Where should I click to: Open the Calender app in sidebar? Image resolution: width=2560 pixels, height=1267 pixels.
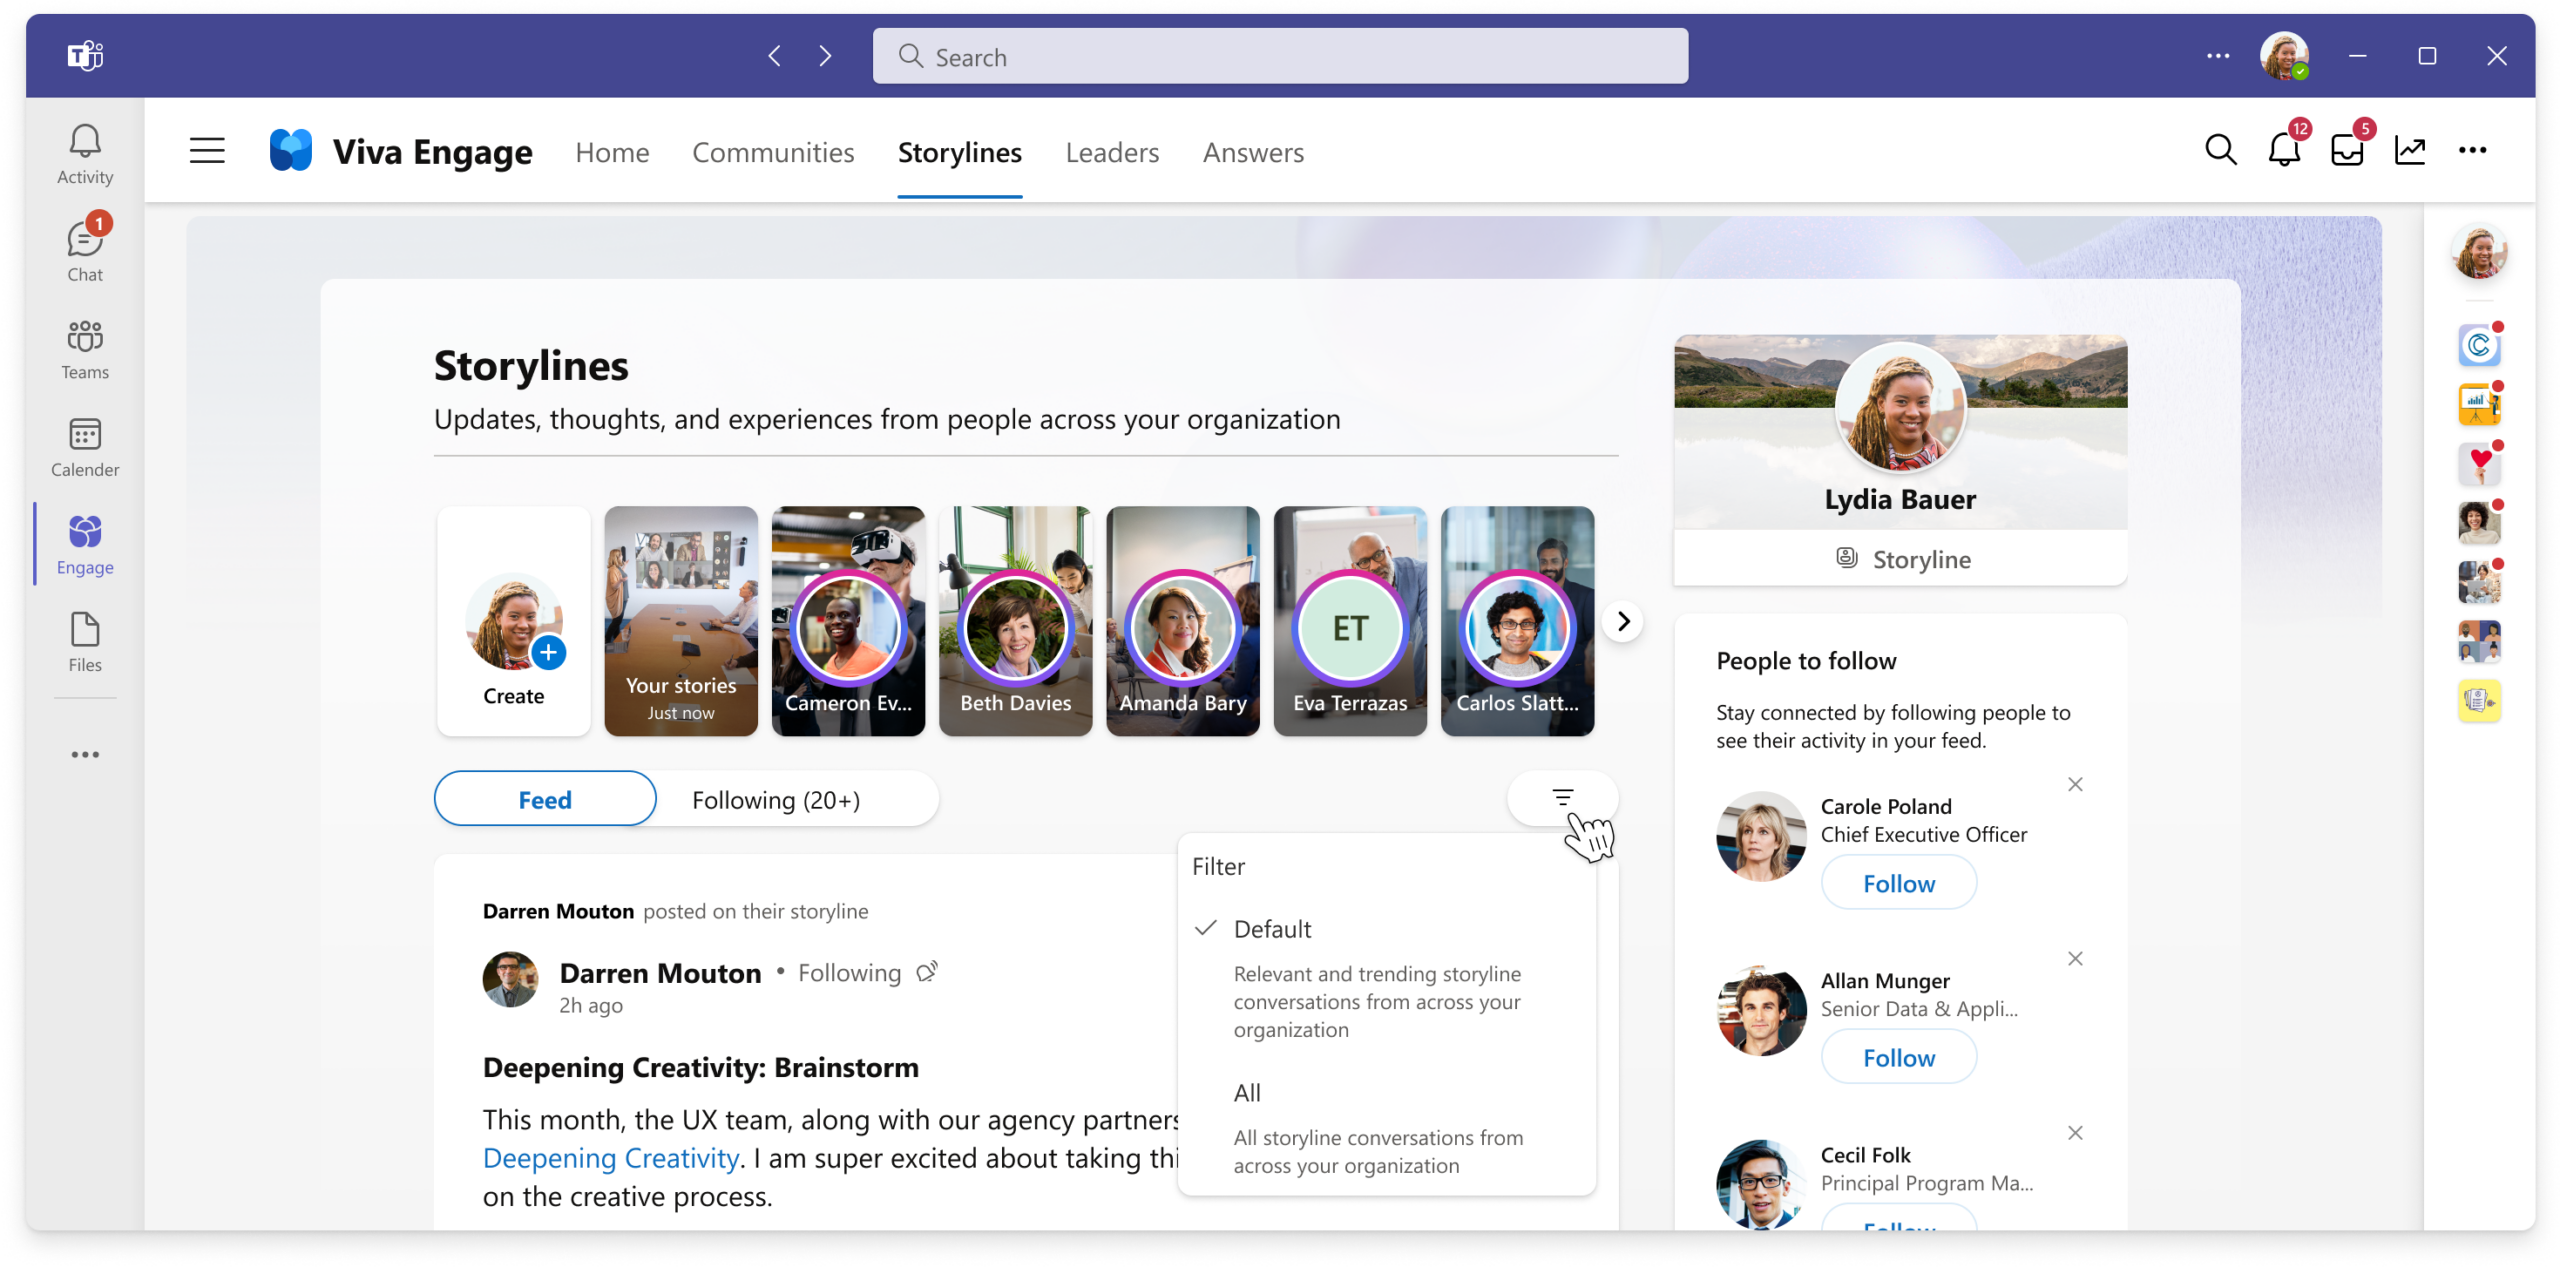click(x=85, y=446)
